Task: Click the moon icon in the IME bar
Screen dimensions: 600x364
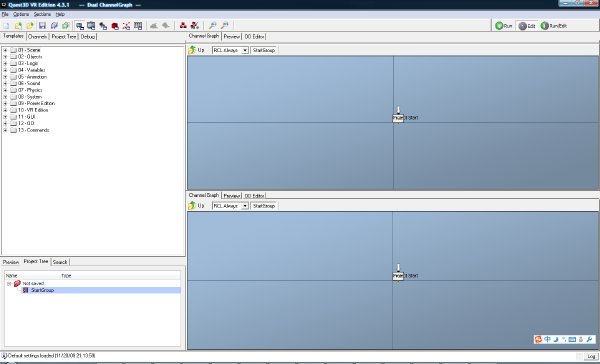Action: tap(556, 339)
